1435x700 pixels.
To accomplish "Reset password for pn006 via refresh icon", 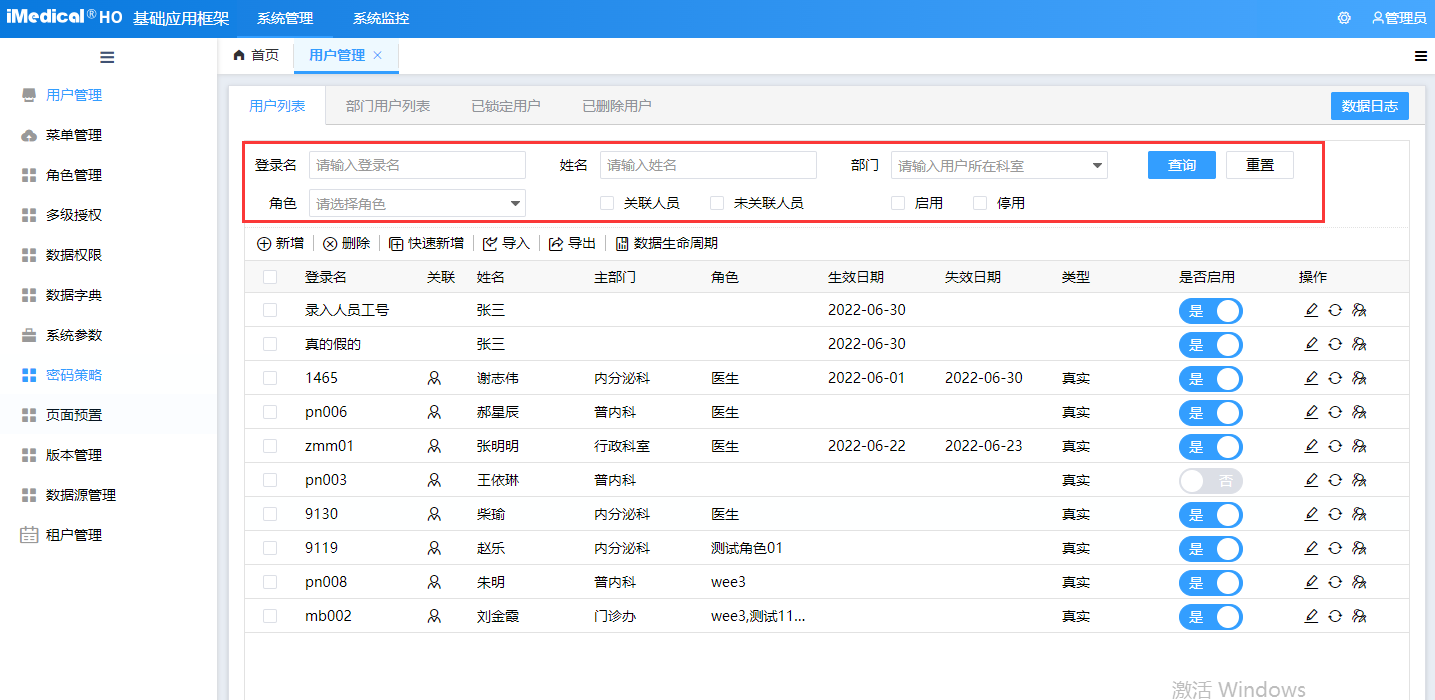I will 1335,412.
